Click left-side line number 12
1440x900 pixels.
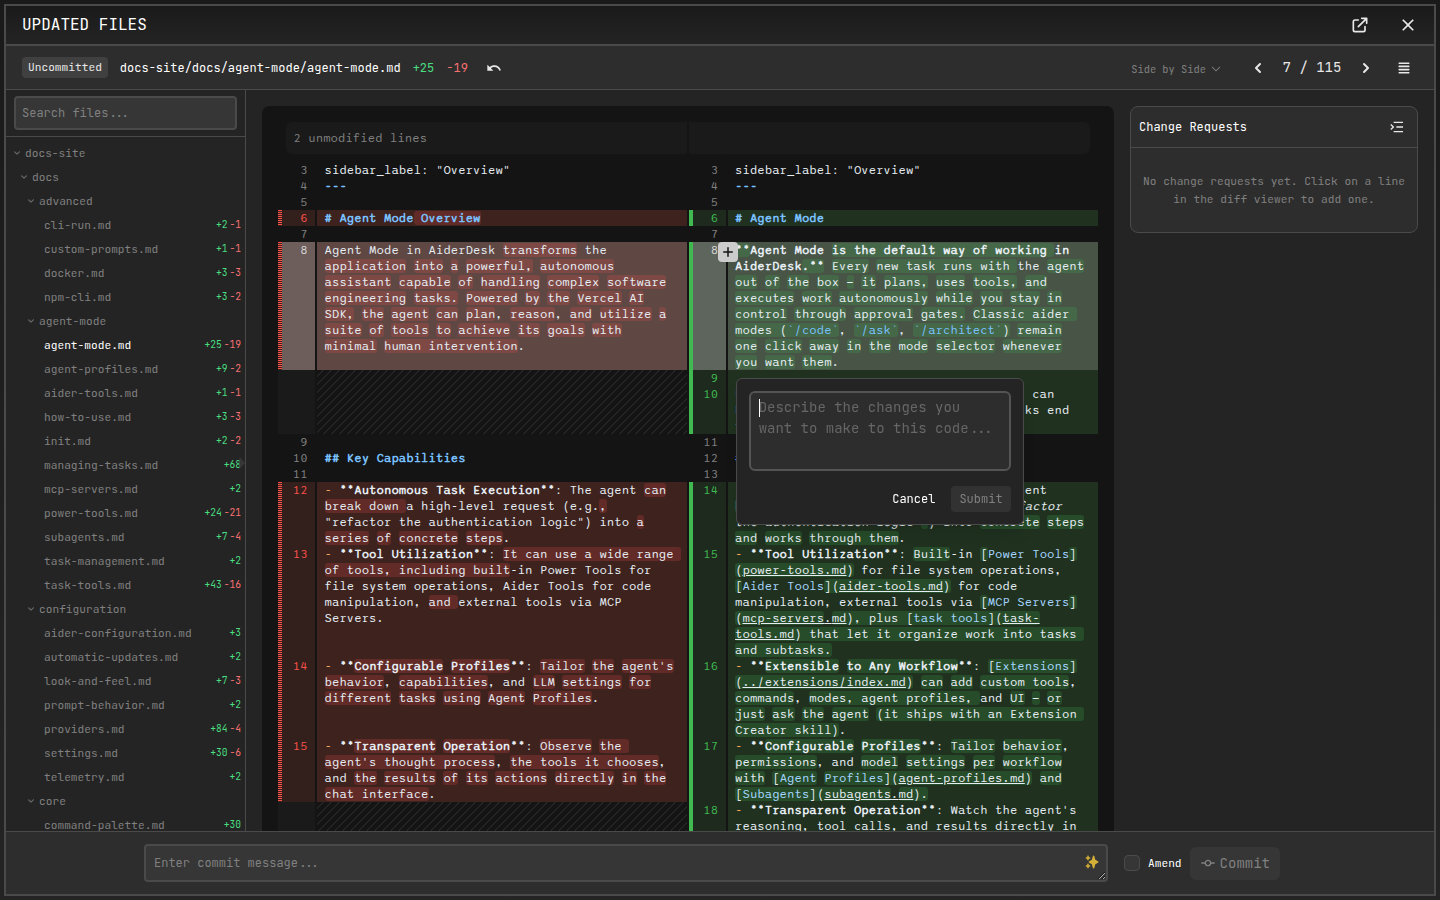[300, 490]
